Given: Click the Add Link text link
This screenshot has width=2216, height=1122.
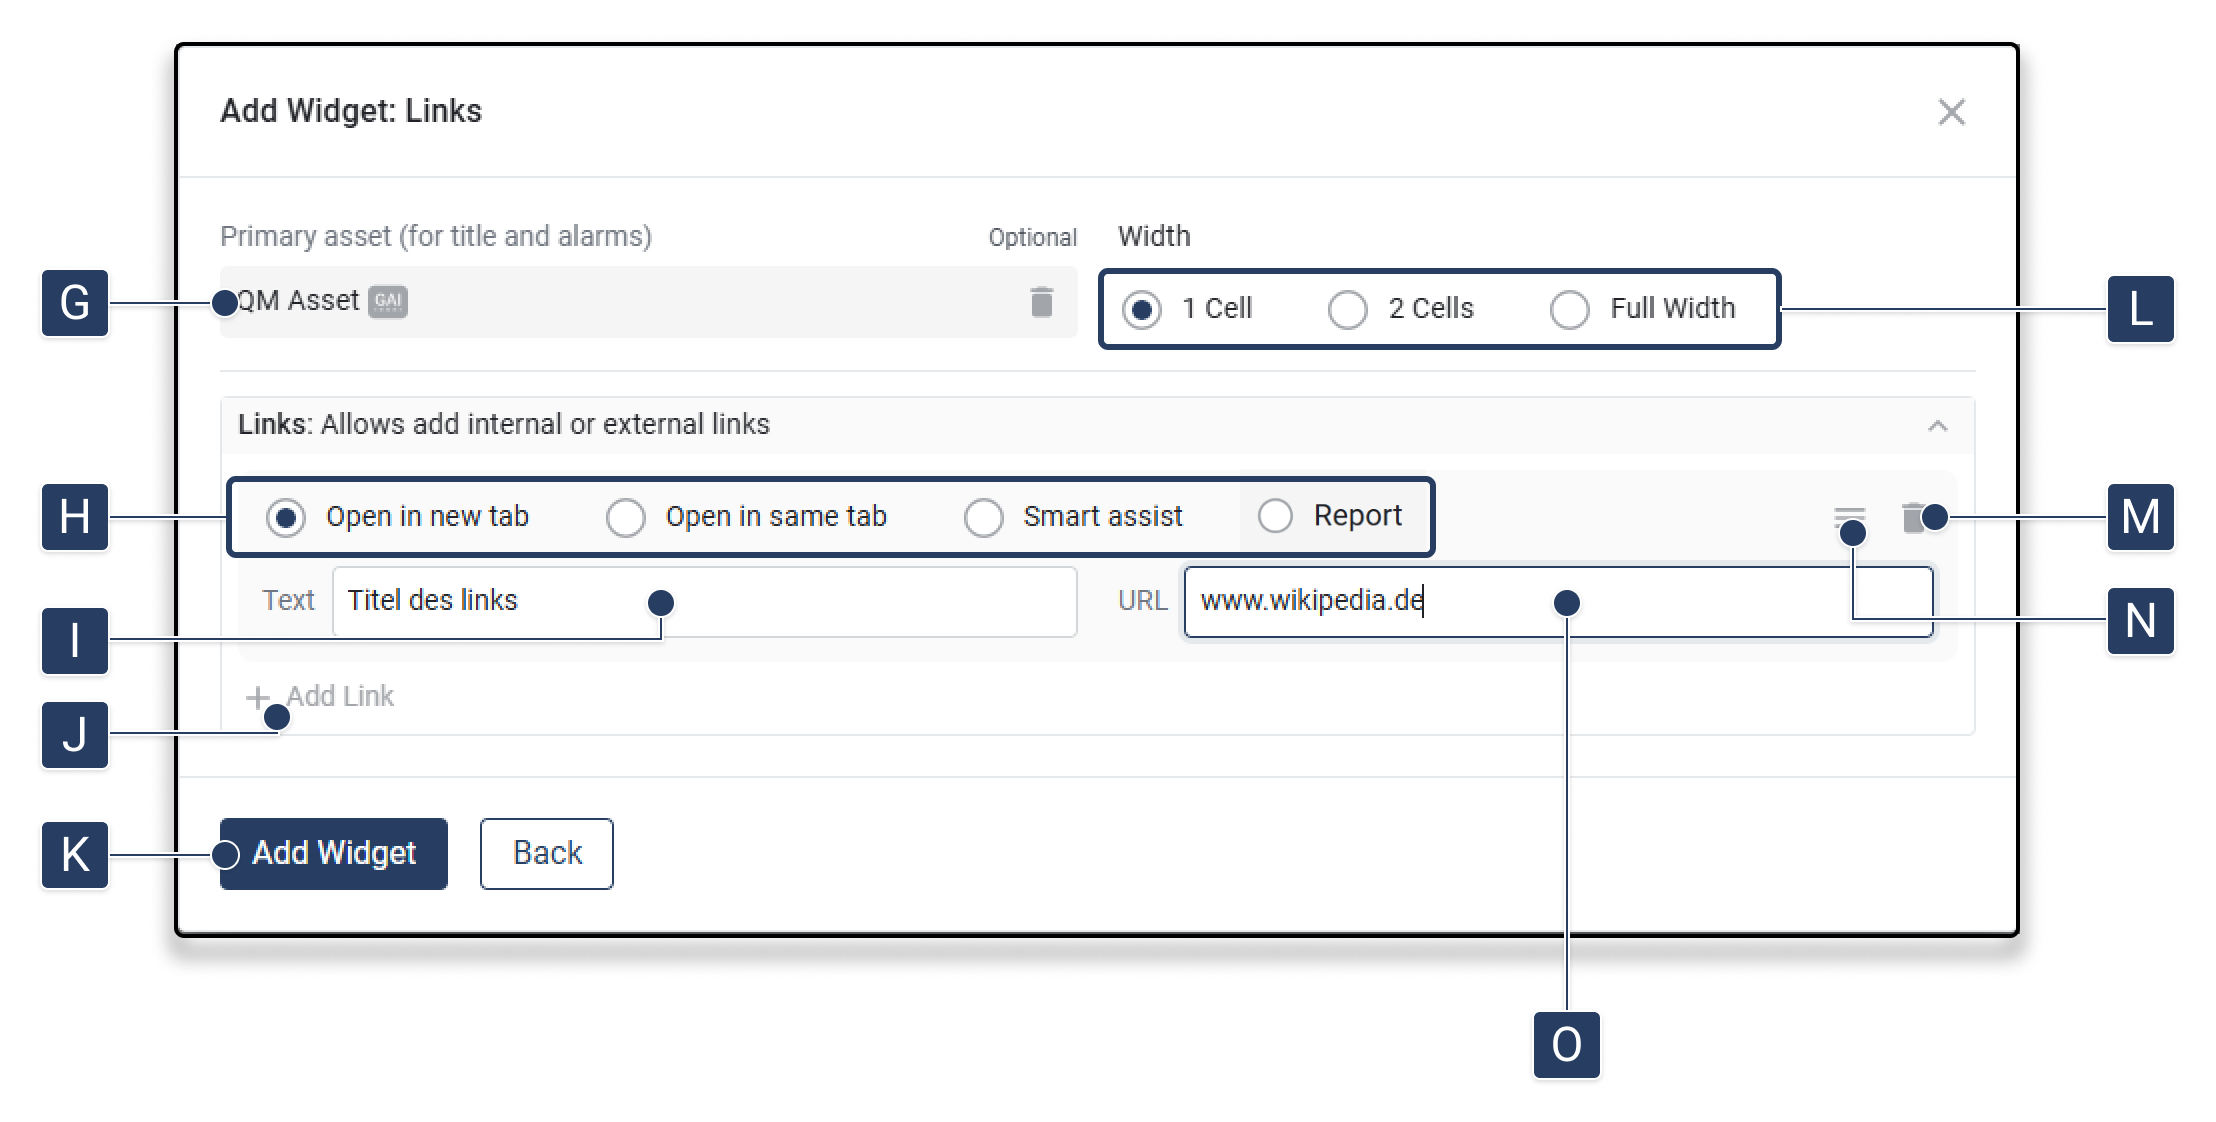Looking at the screenshot, I should 340,696.
